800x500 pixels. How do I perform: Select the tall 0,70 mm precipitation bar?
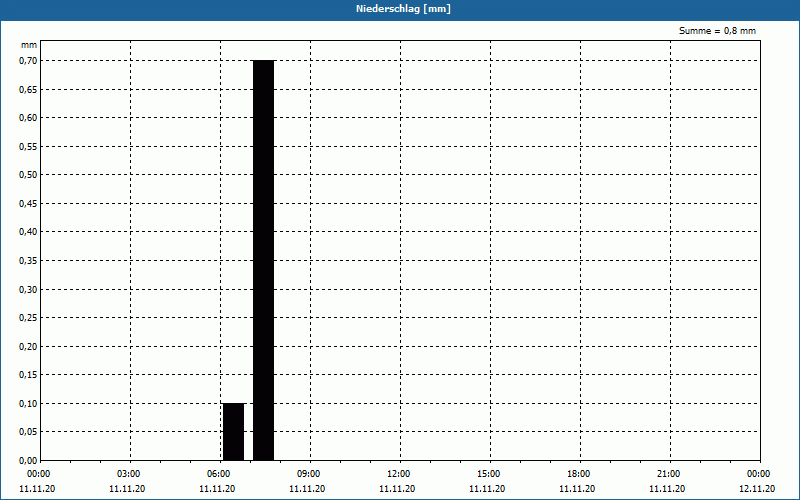[x=264, y=260]
